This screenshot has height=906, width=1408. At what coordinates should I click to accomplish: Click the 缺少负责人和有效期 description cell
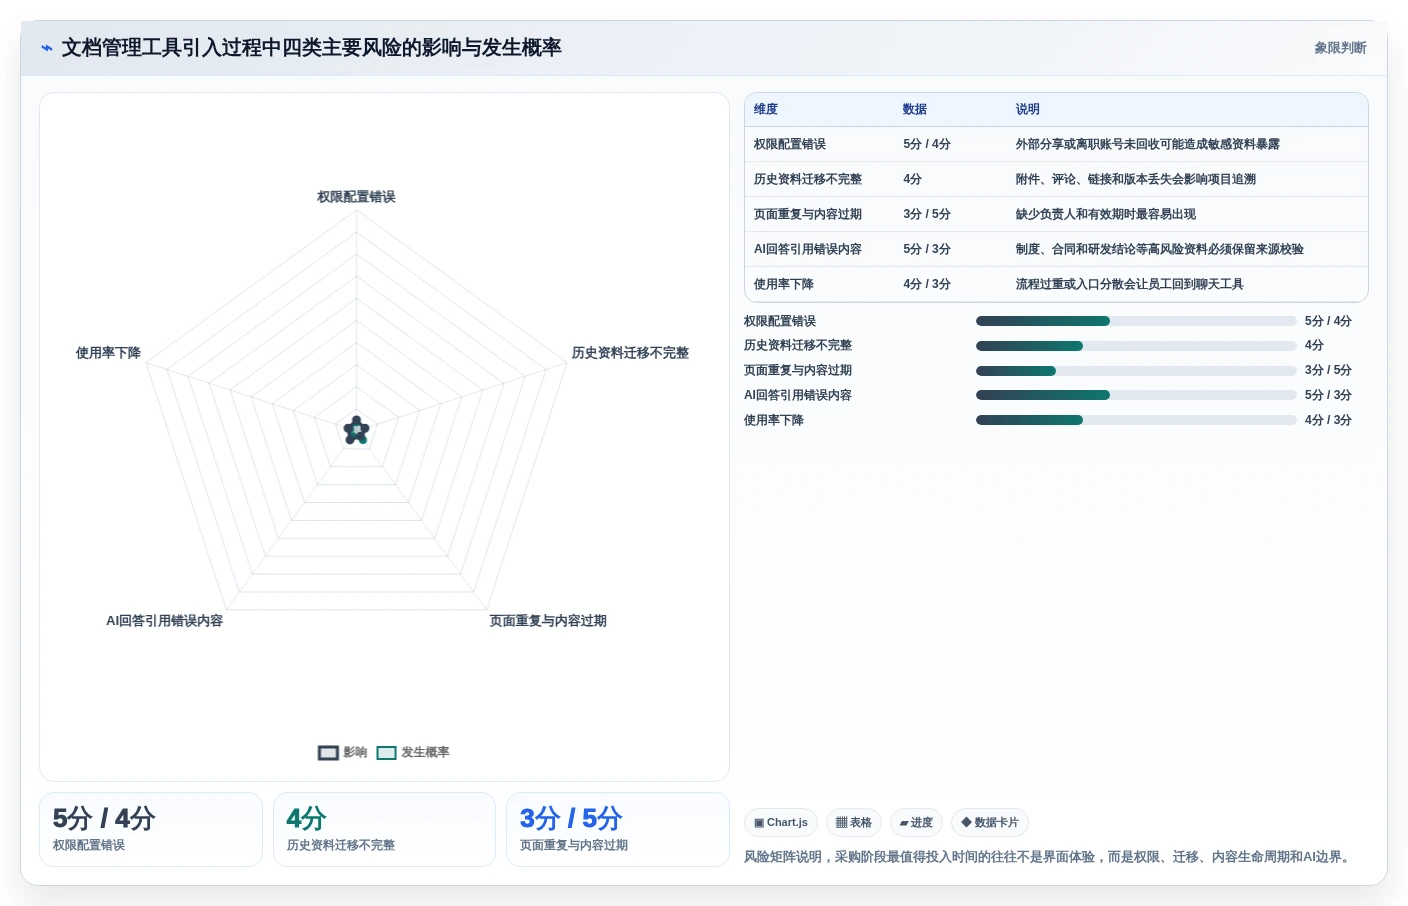click(1106, 214)
